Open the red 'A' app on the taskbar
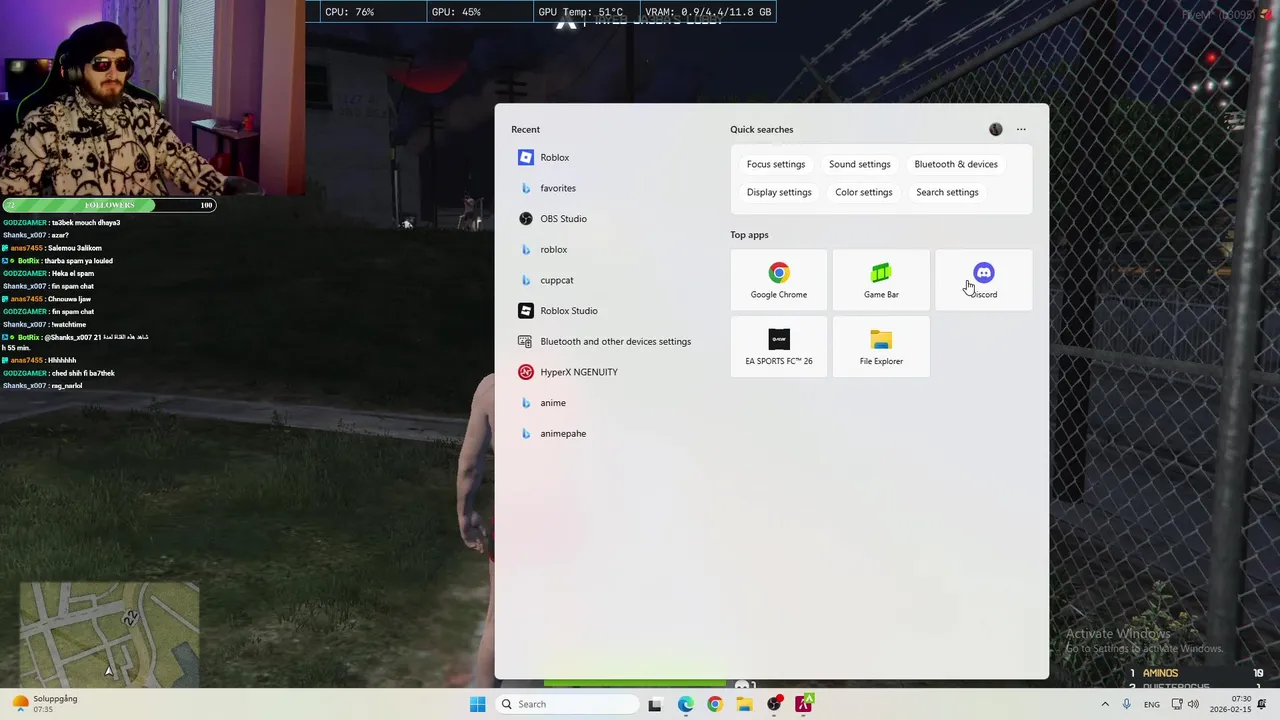Image resolution: width=1280 pixels, height=720 pixels. tap(804, 704)
